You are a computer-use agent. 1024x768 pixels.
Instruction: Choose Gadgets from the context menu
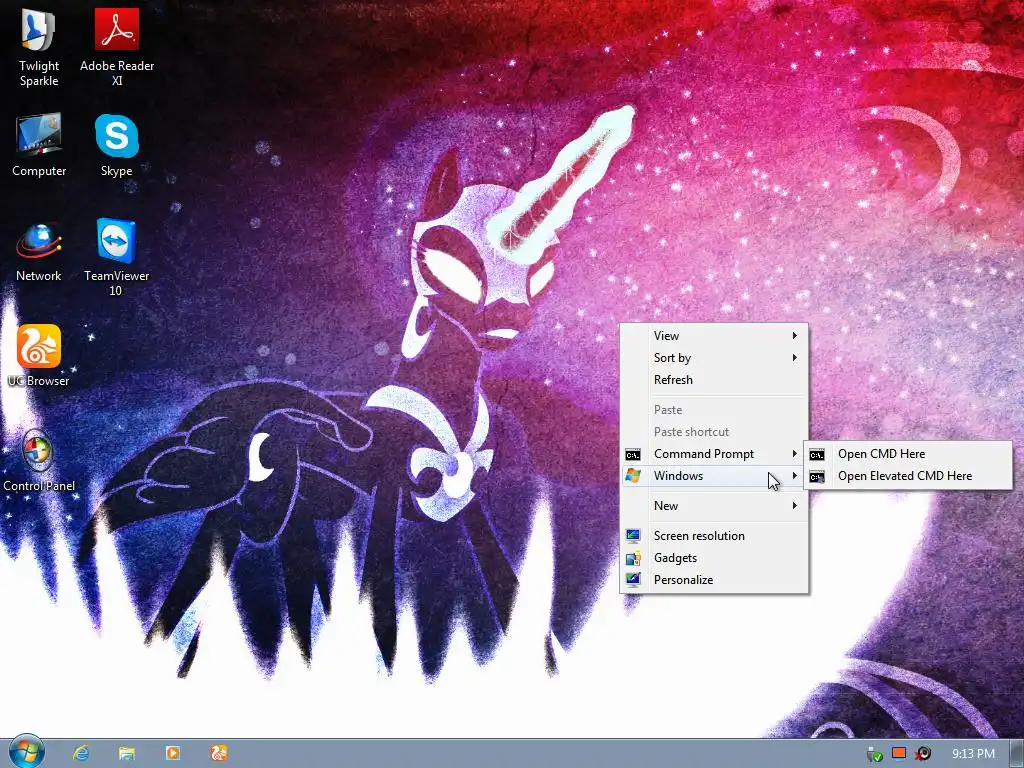pos(714,558)
